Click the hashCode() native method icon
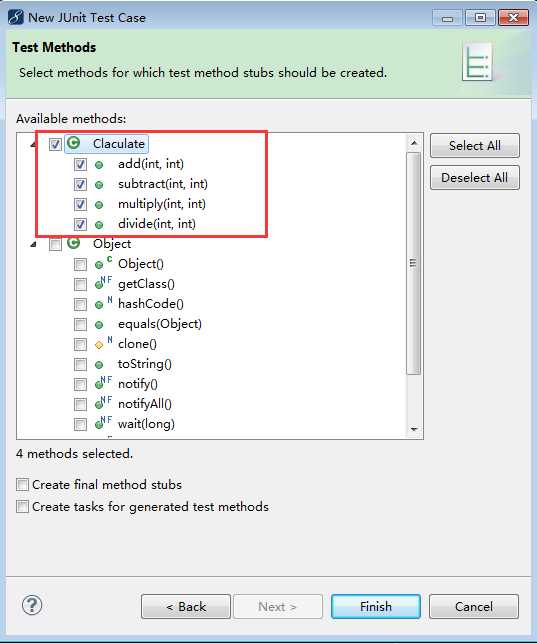537x644 pixels. pyautogui.click(x=103, y=303)
